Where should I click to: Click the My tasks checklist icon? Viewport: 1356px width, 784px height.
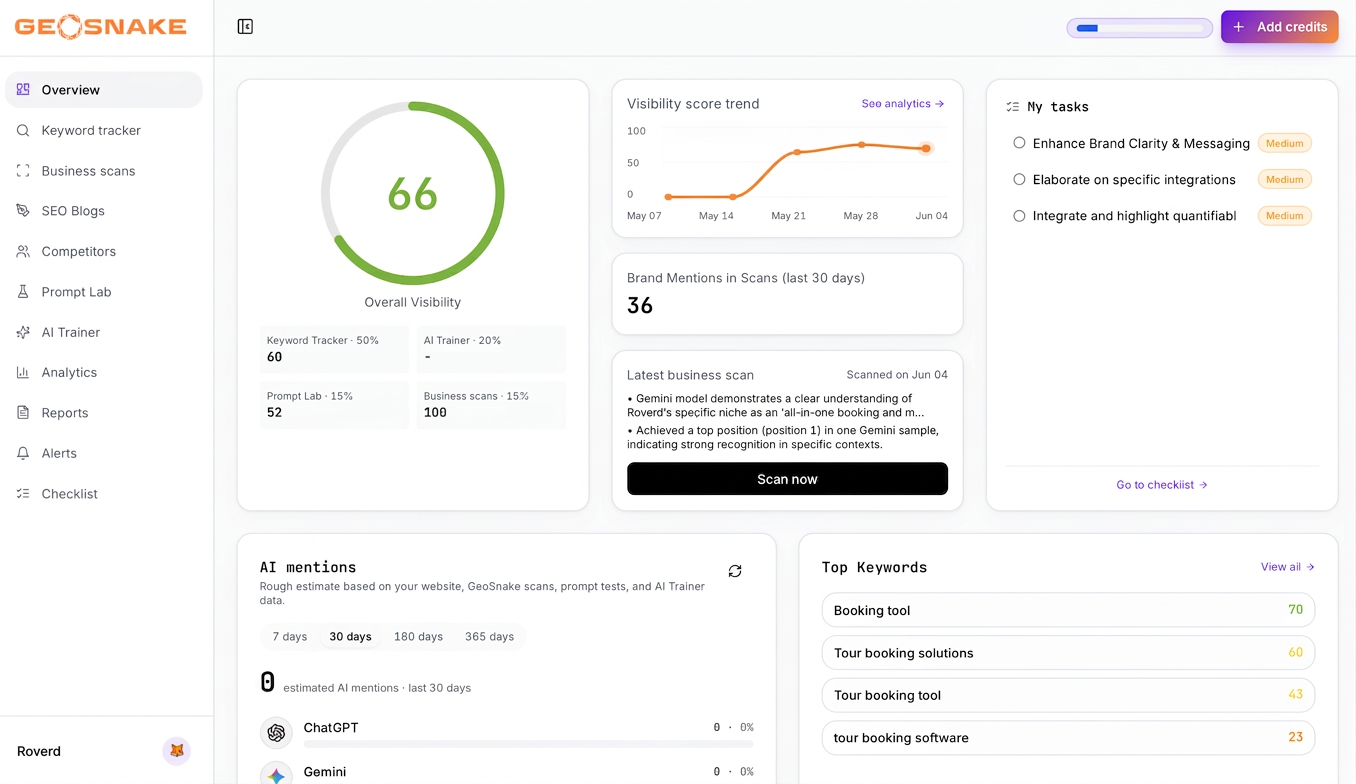[x=1013, y=107]
